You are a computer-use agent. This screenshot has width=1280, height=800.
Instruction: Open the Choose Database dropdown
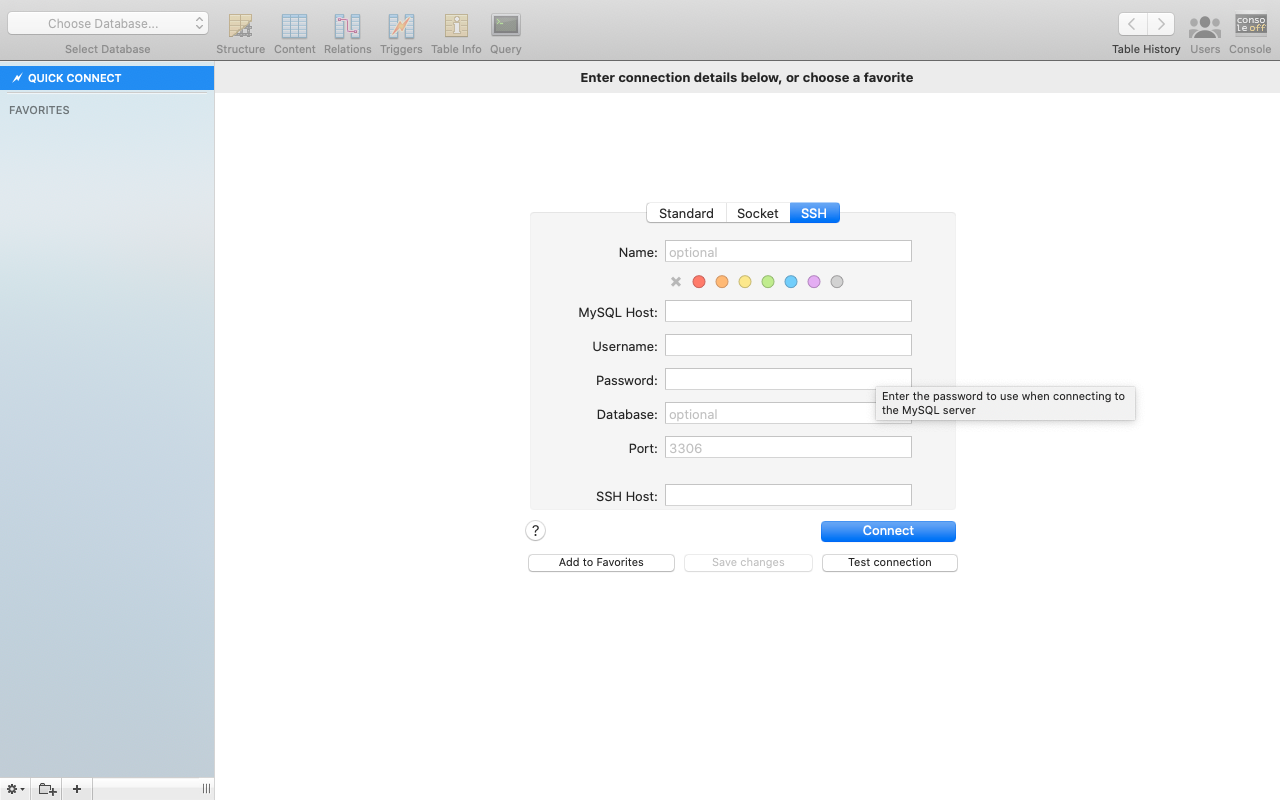[108, 22]
